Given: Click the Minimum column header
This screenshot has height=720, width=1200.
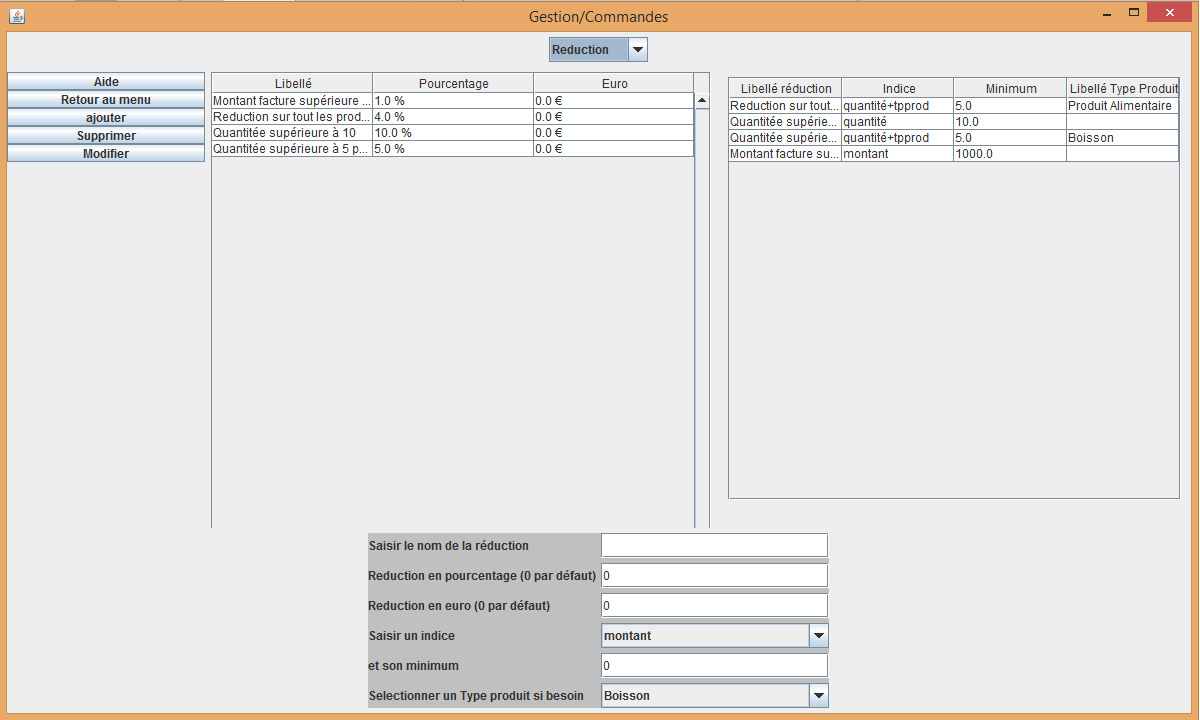Looking at the screenshot, I should tap(1010, 89).
